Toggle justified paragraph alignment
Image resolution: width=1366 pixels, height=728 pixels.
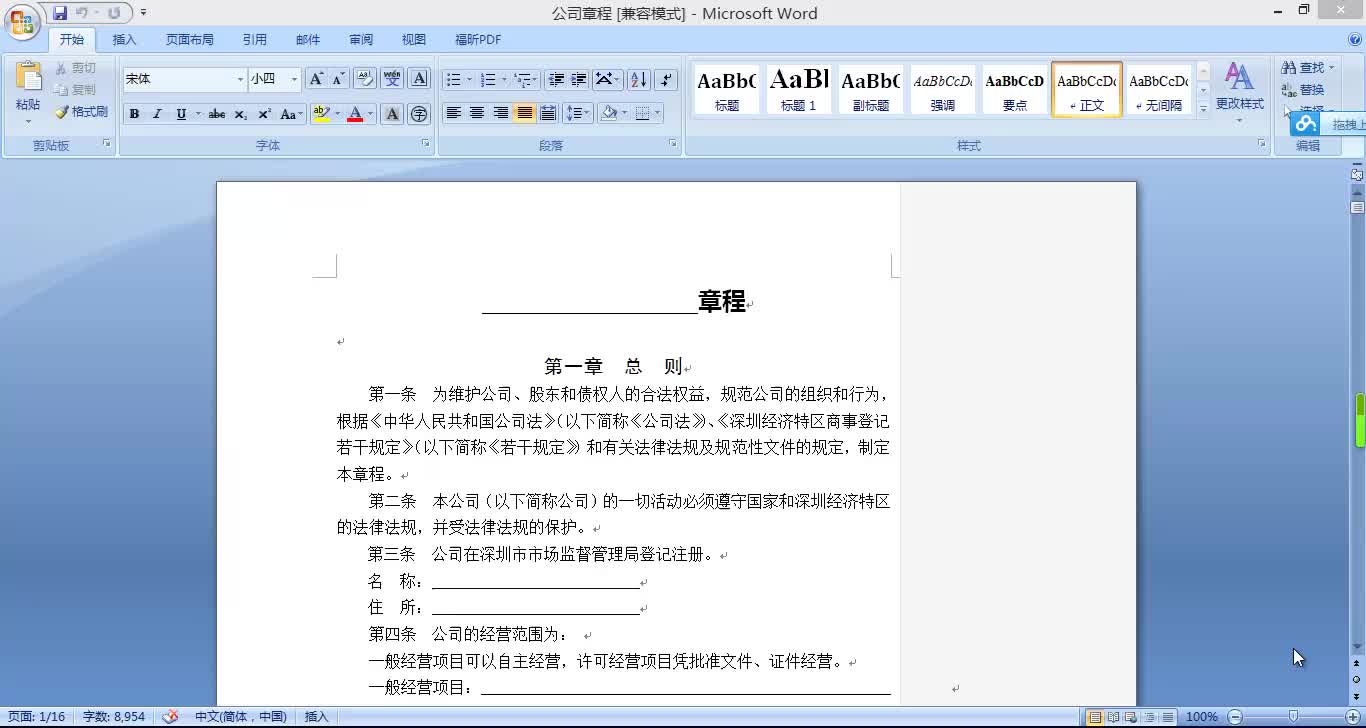coord(524,113)
